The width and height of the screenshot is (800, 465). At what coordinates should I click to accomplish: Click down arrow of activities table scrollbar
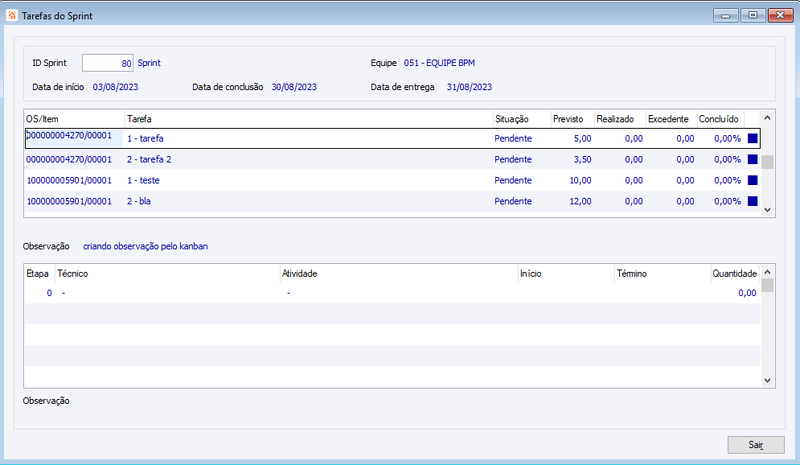[x=767, y=380]
